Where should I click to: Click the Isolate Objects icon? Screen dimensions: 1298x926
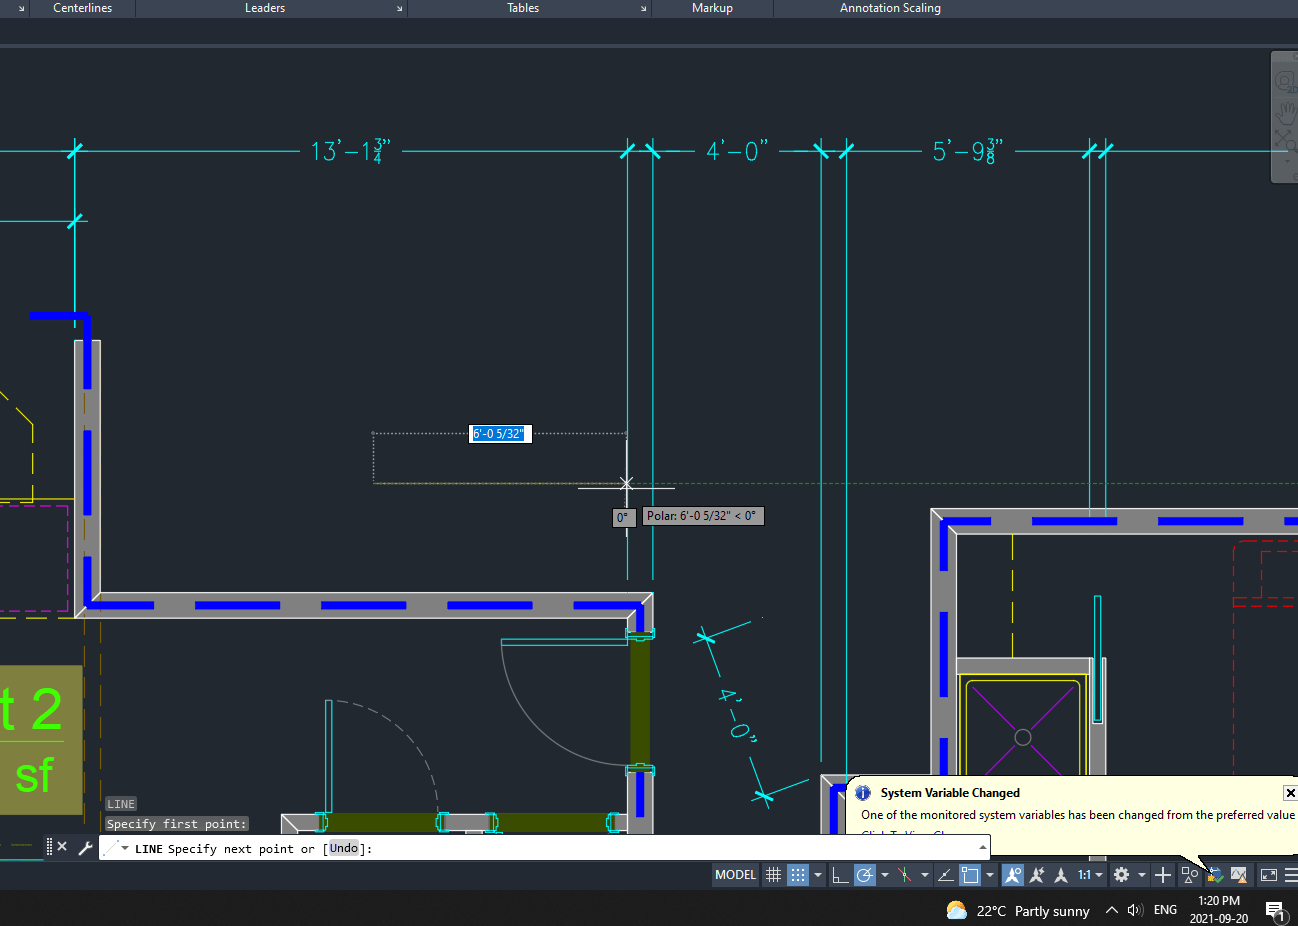[x=1188, y=874]
